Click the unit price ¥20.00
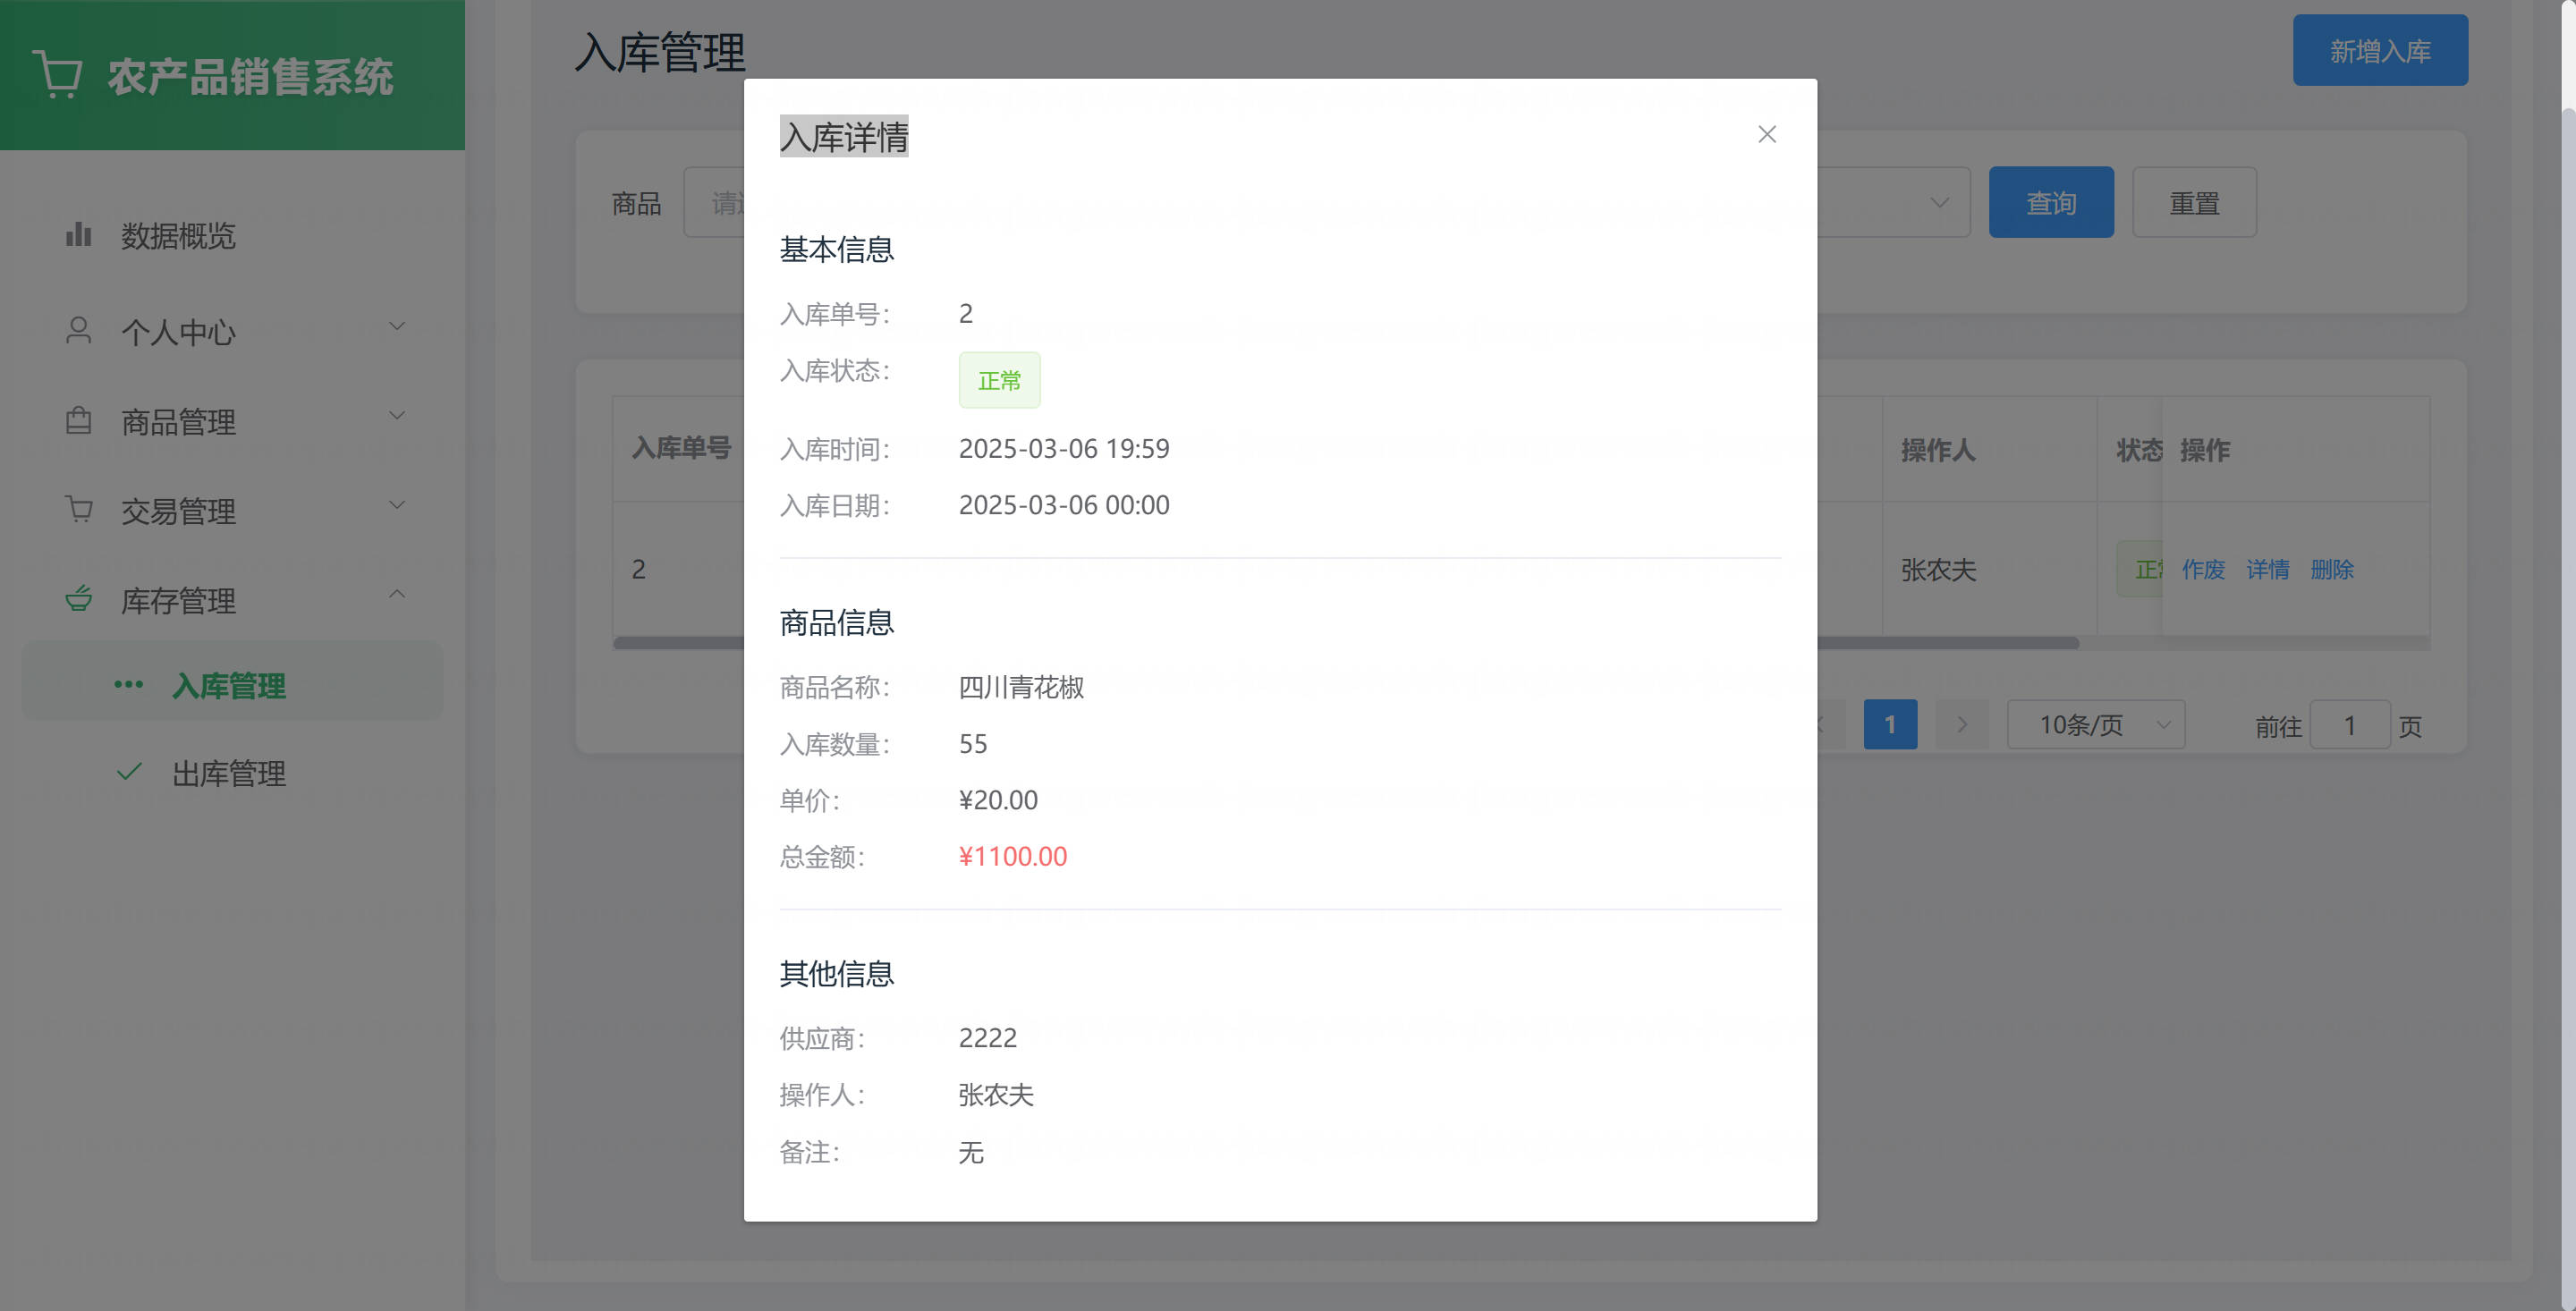The image size is (2576, 1311). click(998, 800)
